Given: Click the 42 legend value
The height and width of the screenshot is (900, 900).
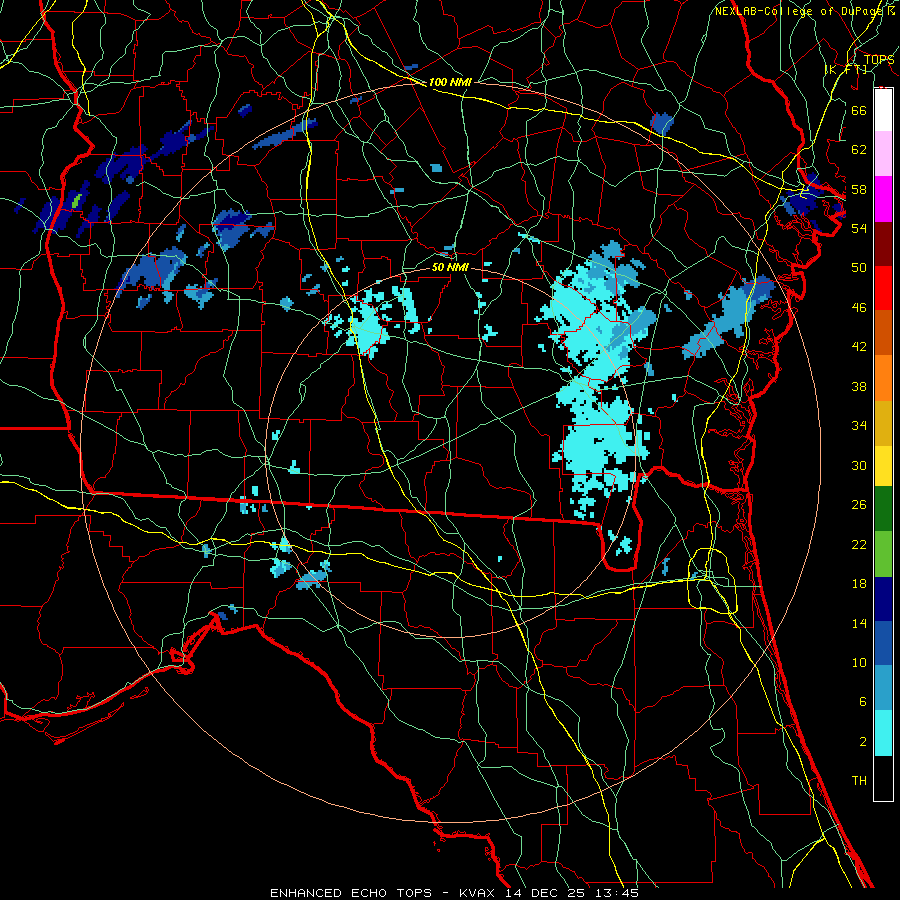Looking at the screenshot, I should [859, 347].
